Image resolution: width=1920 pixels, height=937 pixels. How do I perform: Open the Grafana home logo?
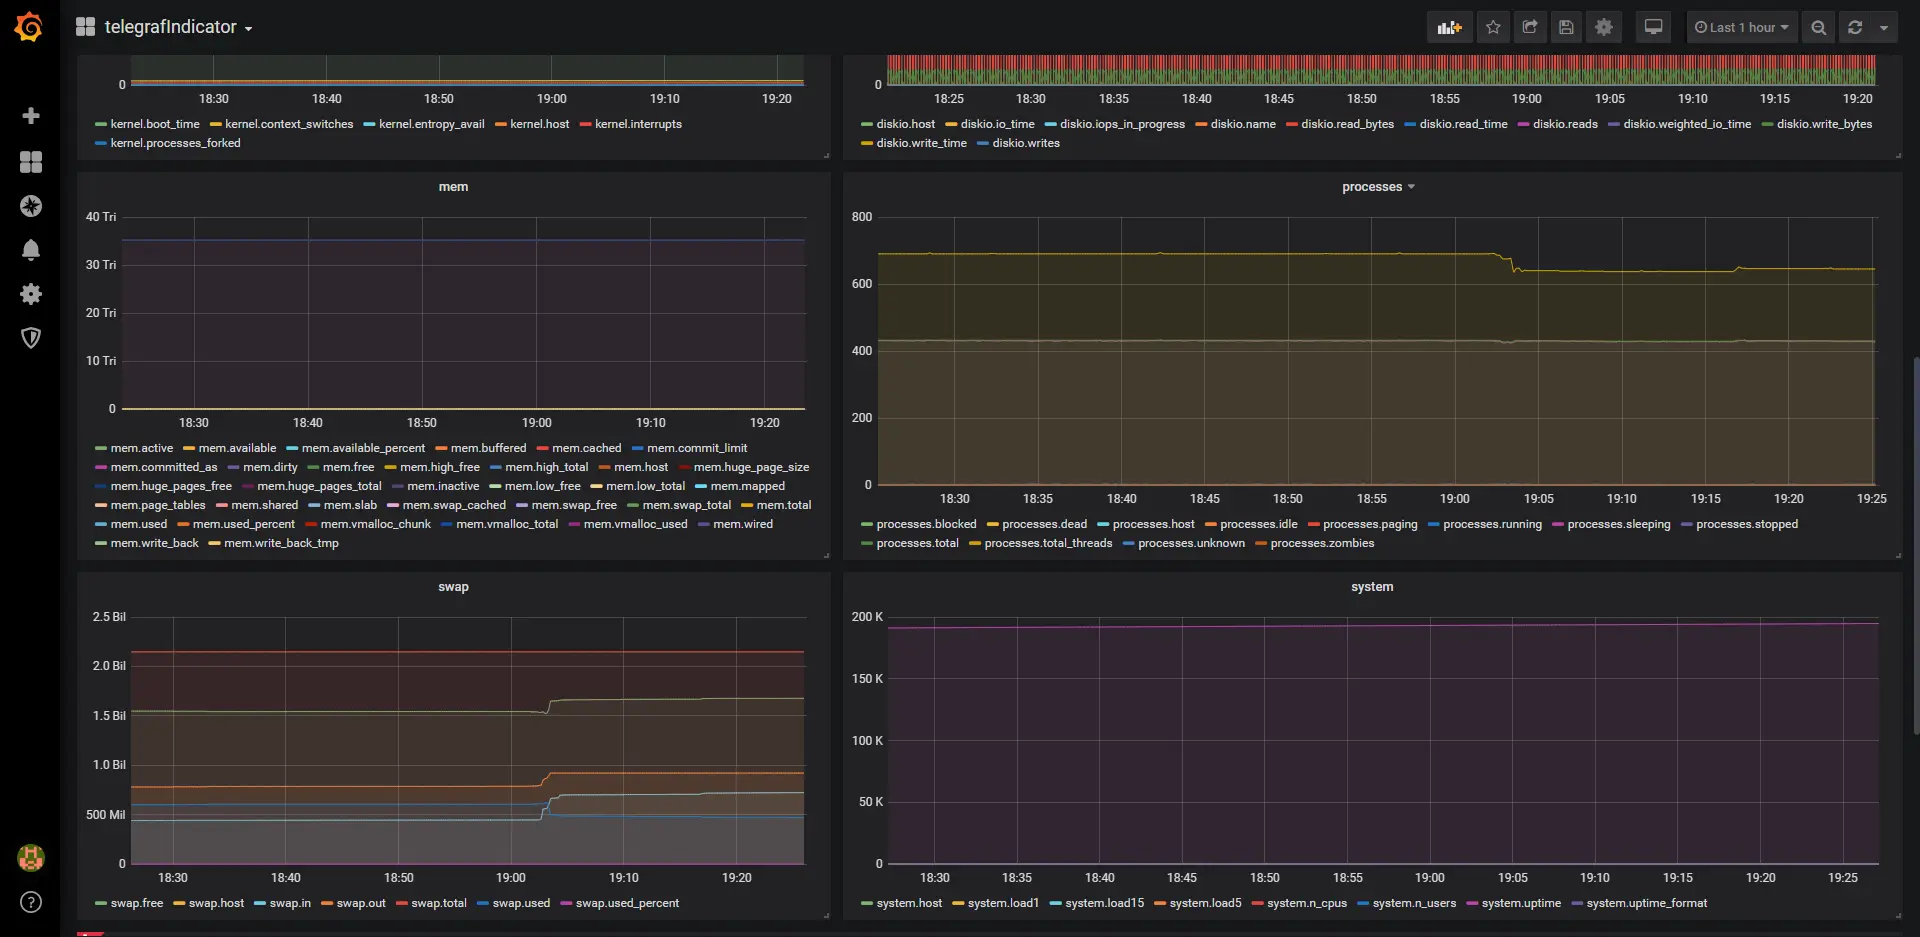29,27
